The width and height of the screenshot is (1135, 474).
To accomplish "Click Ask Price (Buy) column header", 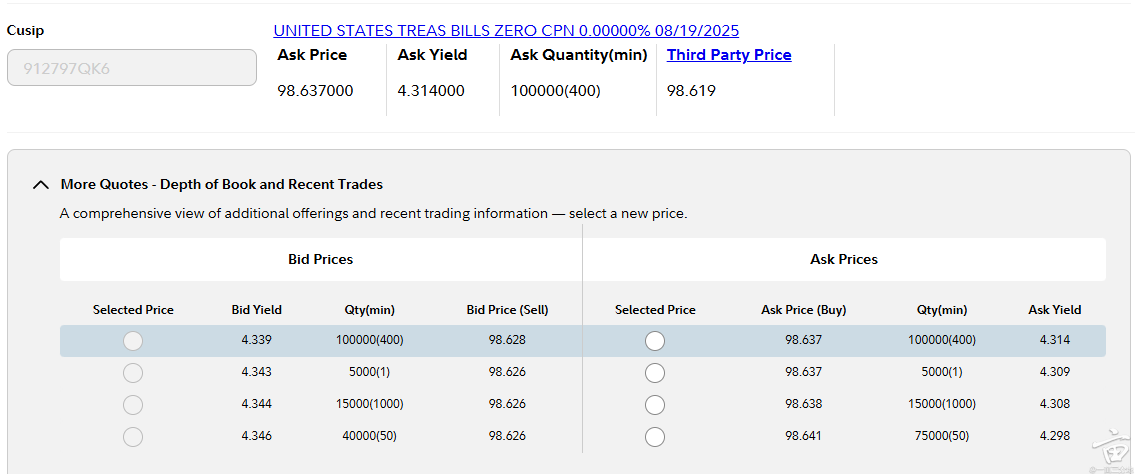I will pyautogui.click(x=803, y=310).
